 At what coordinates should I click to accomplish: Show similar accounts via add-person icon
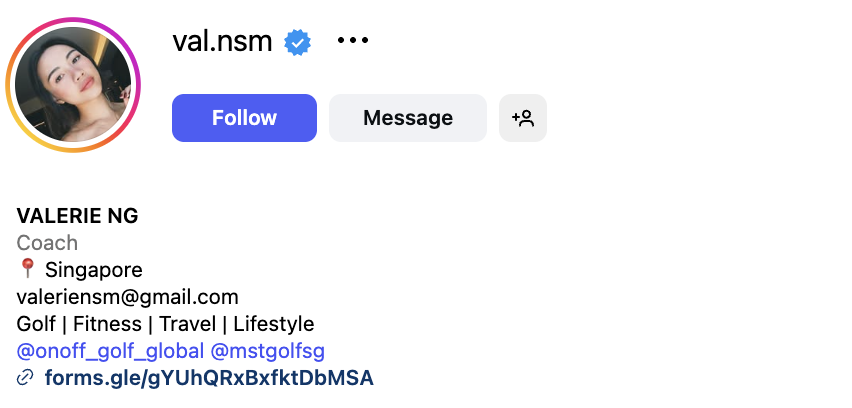pyautogui.click(x=523, y=118)
